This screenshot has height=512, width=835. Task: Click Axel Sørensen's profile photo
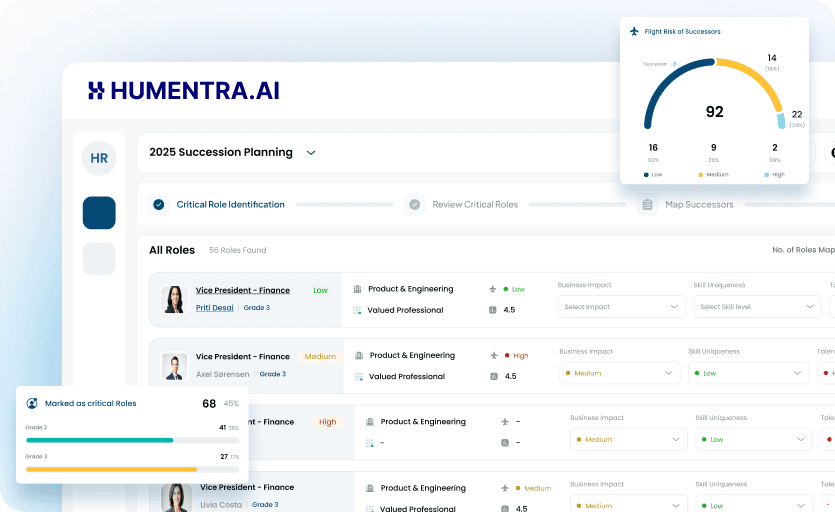tap(175, 367)
